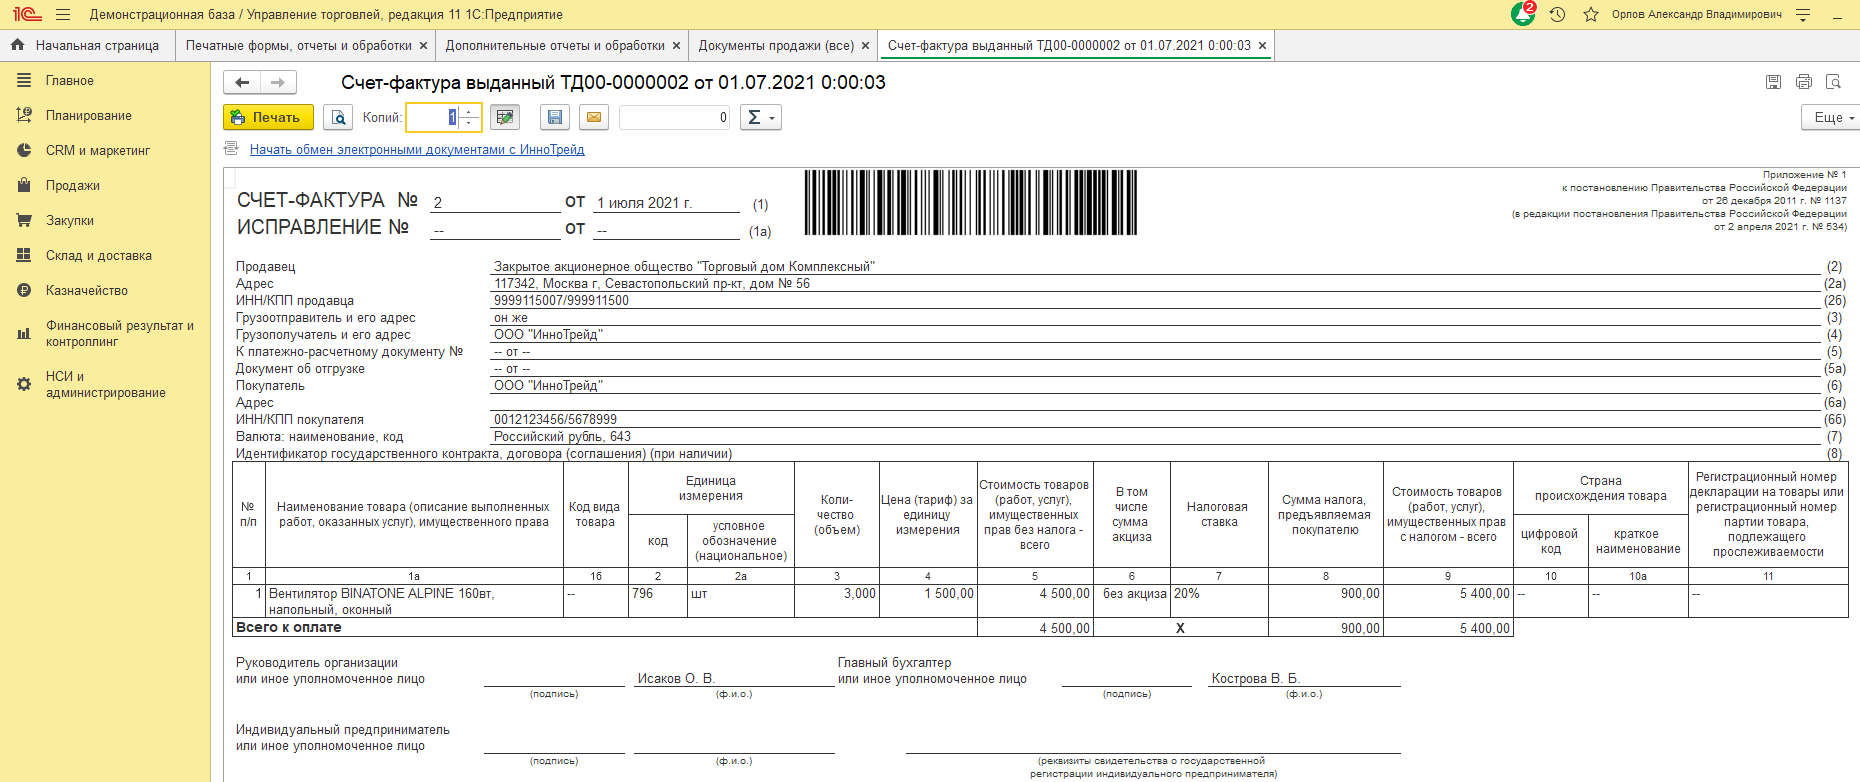Close the Дополнительные отчеты и обработки tab

(676, 46)
